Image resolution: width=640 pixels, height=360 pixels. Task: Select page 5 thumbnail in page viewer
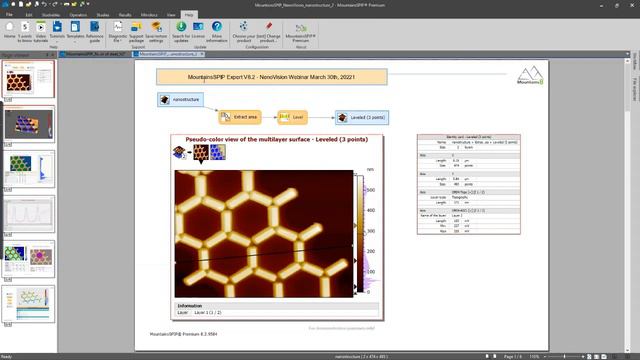click(x=28, y=259)
